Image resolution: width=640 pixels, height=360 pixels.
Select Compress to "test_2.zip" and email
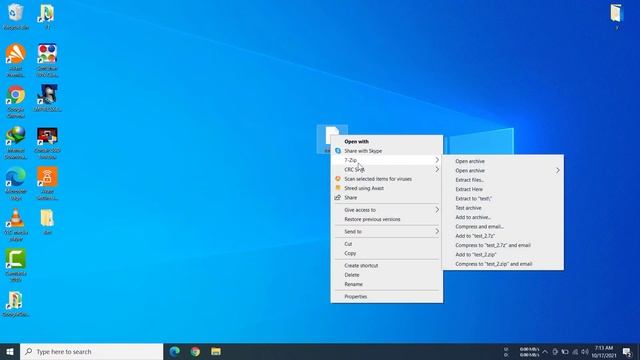point(503,264)
